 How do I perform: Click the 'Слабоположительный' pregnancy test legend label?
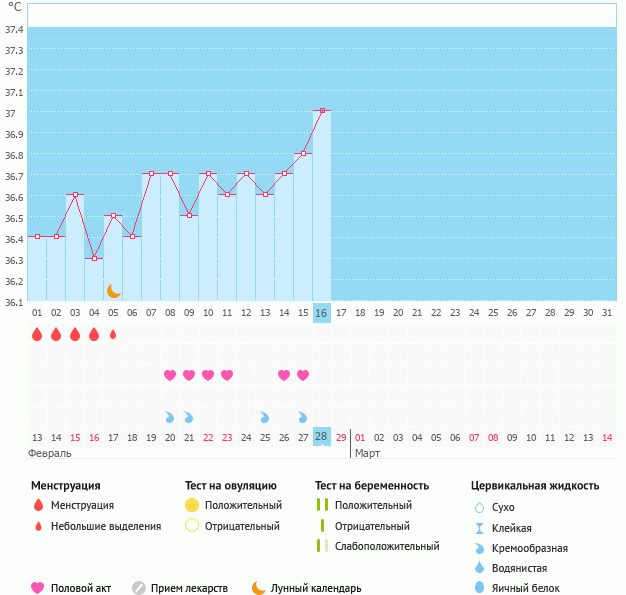coord(387,546)
